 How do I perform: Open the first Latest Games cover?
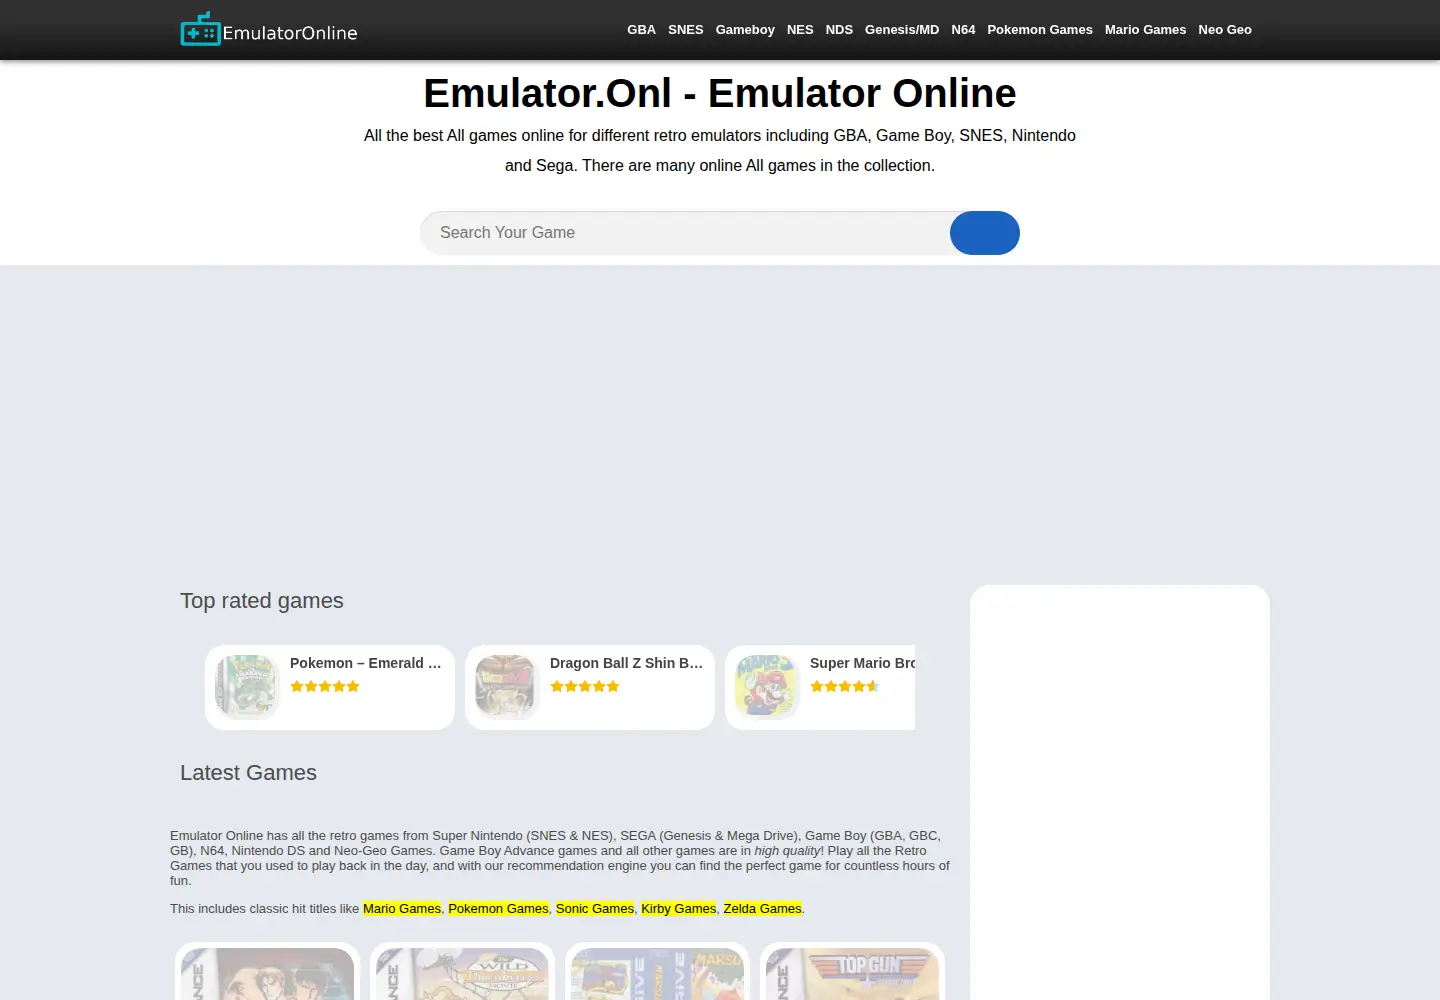tap(267, 973)
